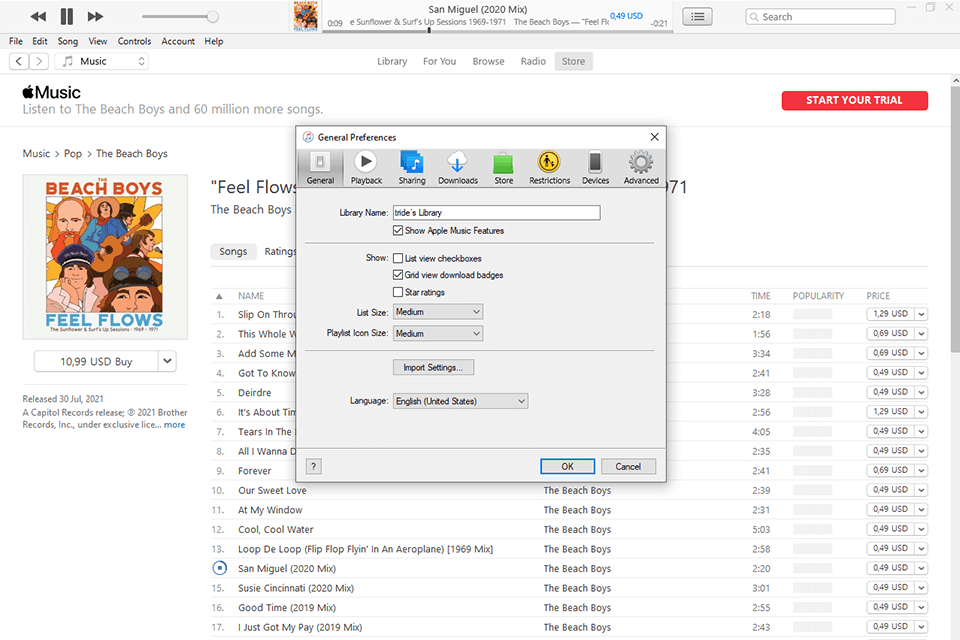Screen dimensions: 960x640
Task: Open the Help menu
Action: pos(214,41)
